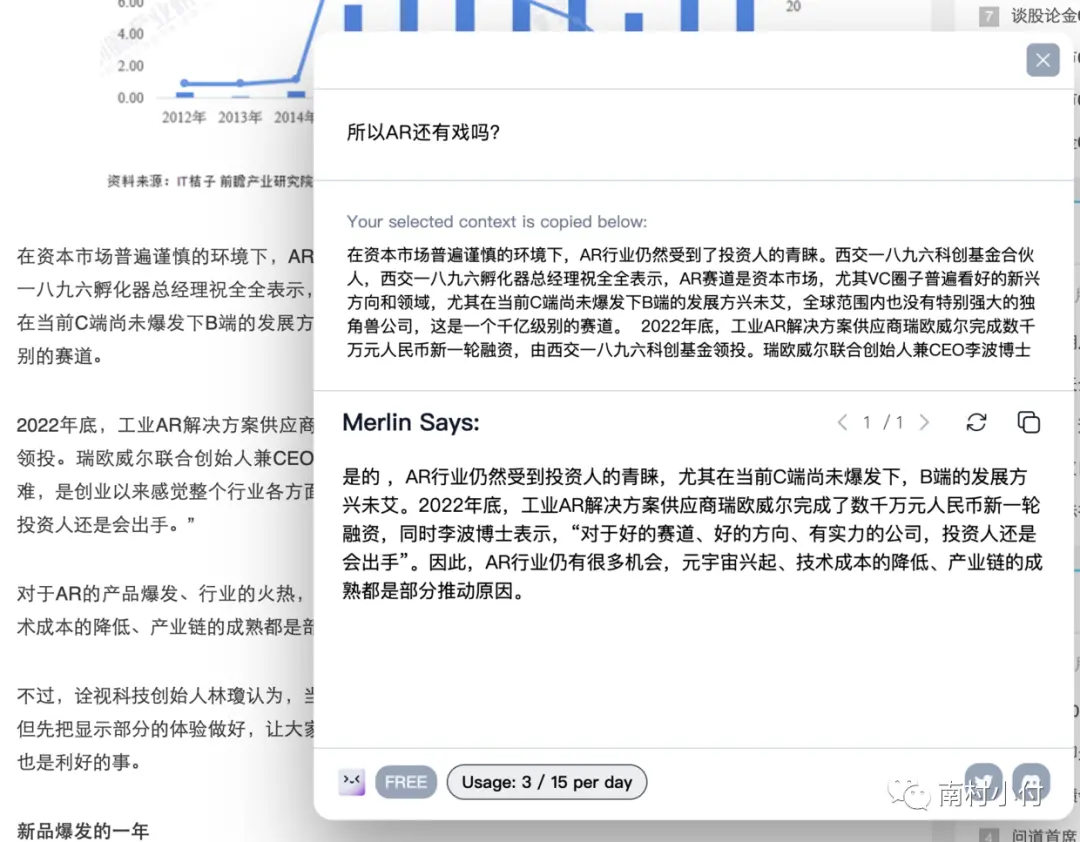Image resolution: width=1080 pixels, height=842 pixels.
Task: Click the "Your selected context is copied below" label
Action: tap(497, 222)
